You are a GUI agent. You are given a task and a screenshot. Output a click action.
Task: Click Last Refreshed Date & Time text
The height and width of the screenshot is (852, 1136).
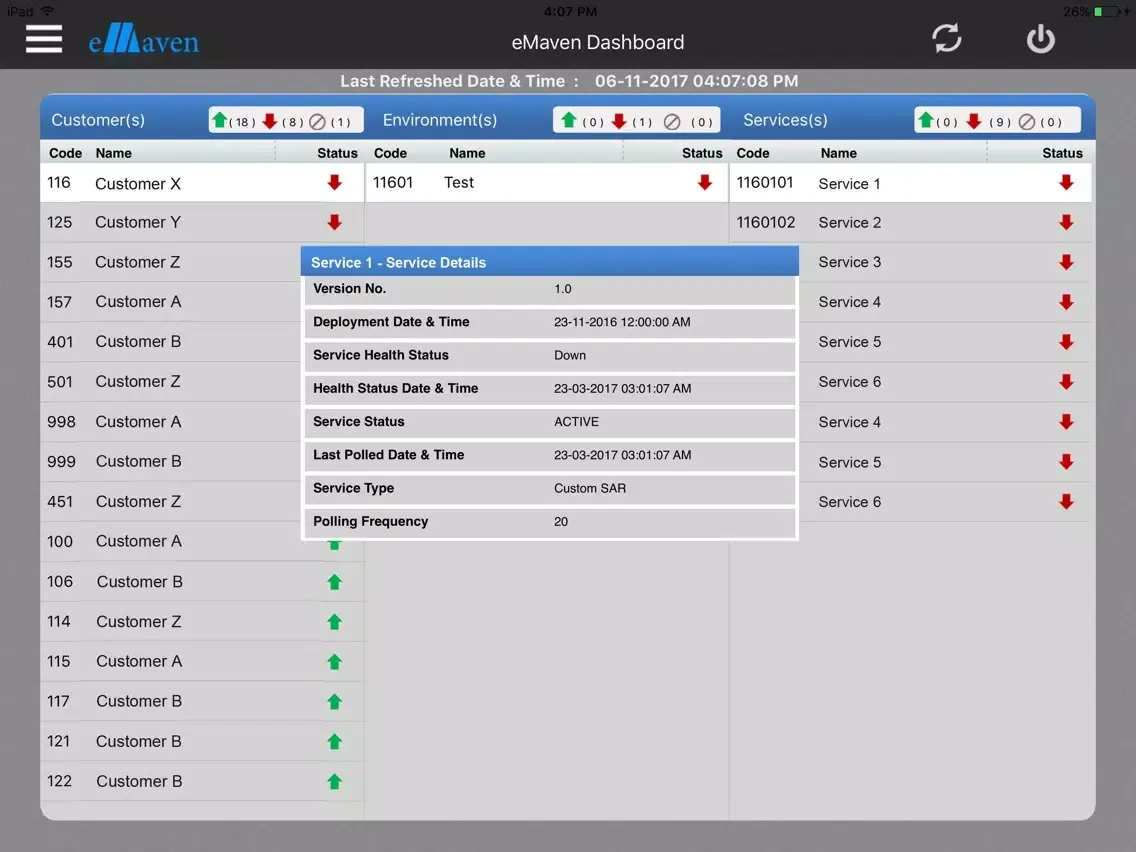[x=569, y=81]
